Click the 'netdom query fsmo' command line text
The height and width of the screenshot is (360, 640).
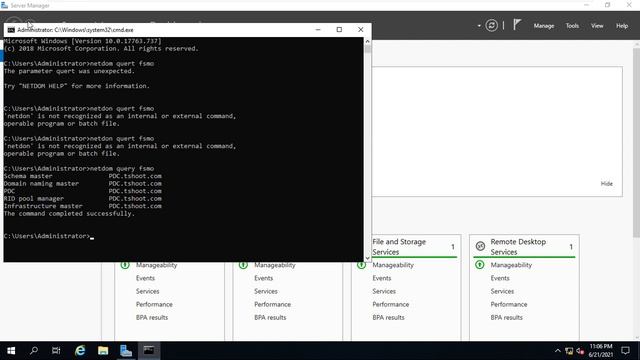122,168
